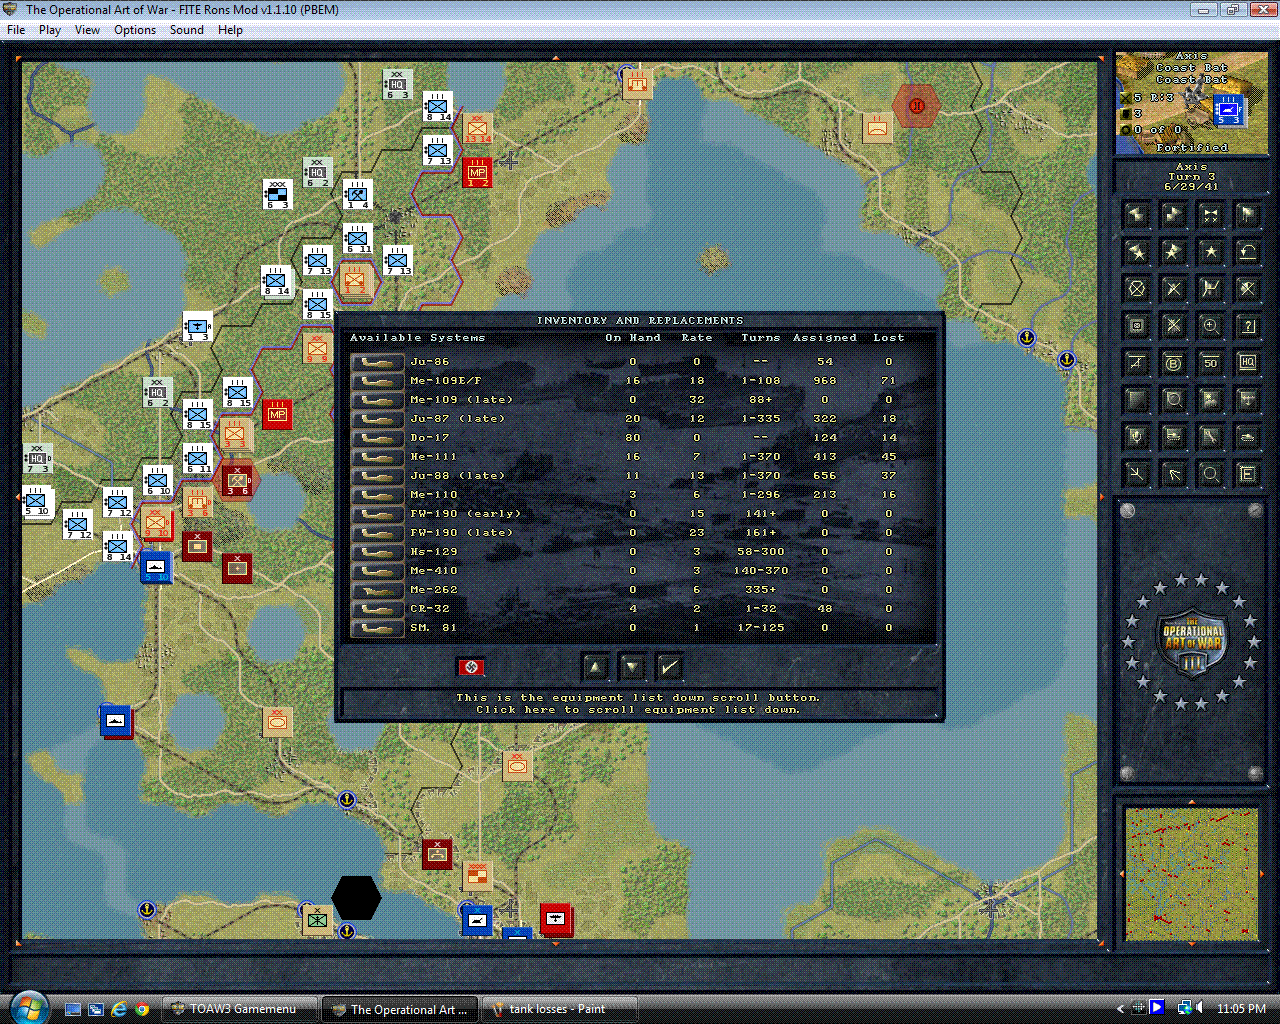Click the "50" scale toolbar icon
Image resolution: width=1280 pixels, height=1024 pixels.
[x=1211, y=363]
